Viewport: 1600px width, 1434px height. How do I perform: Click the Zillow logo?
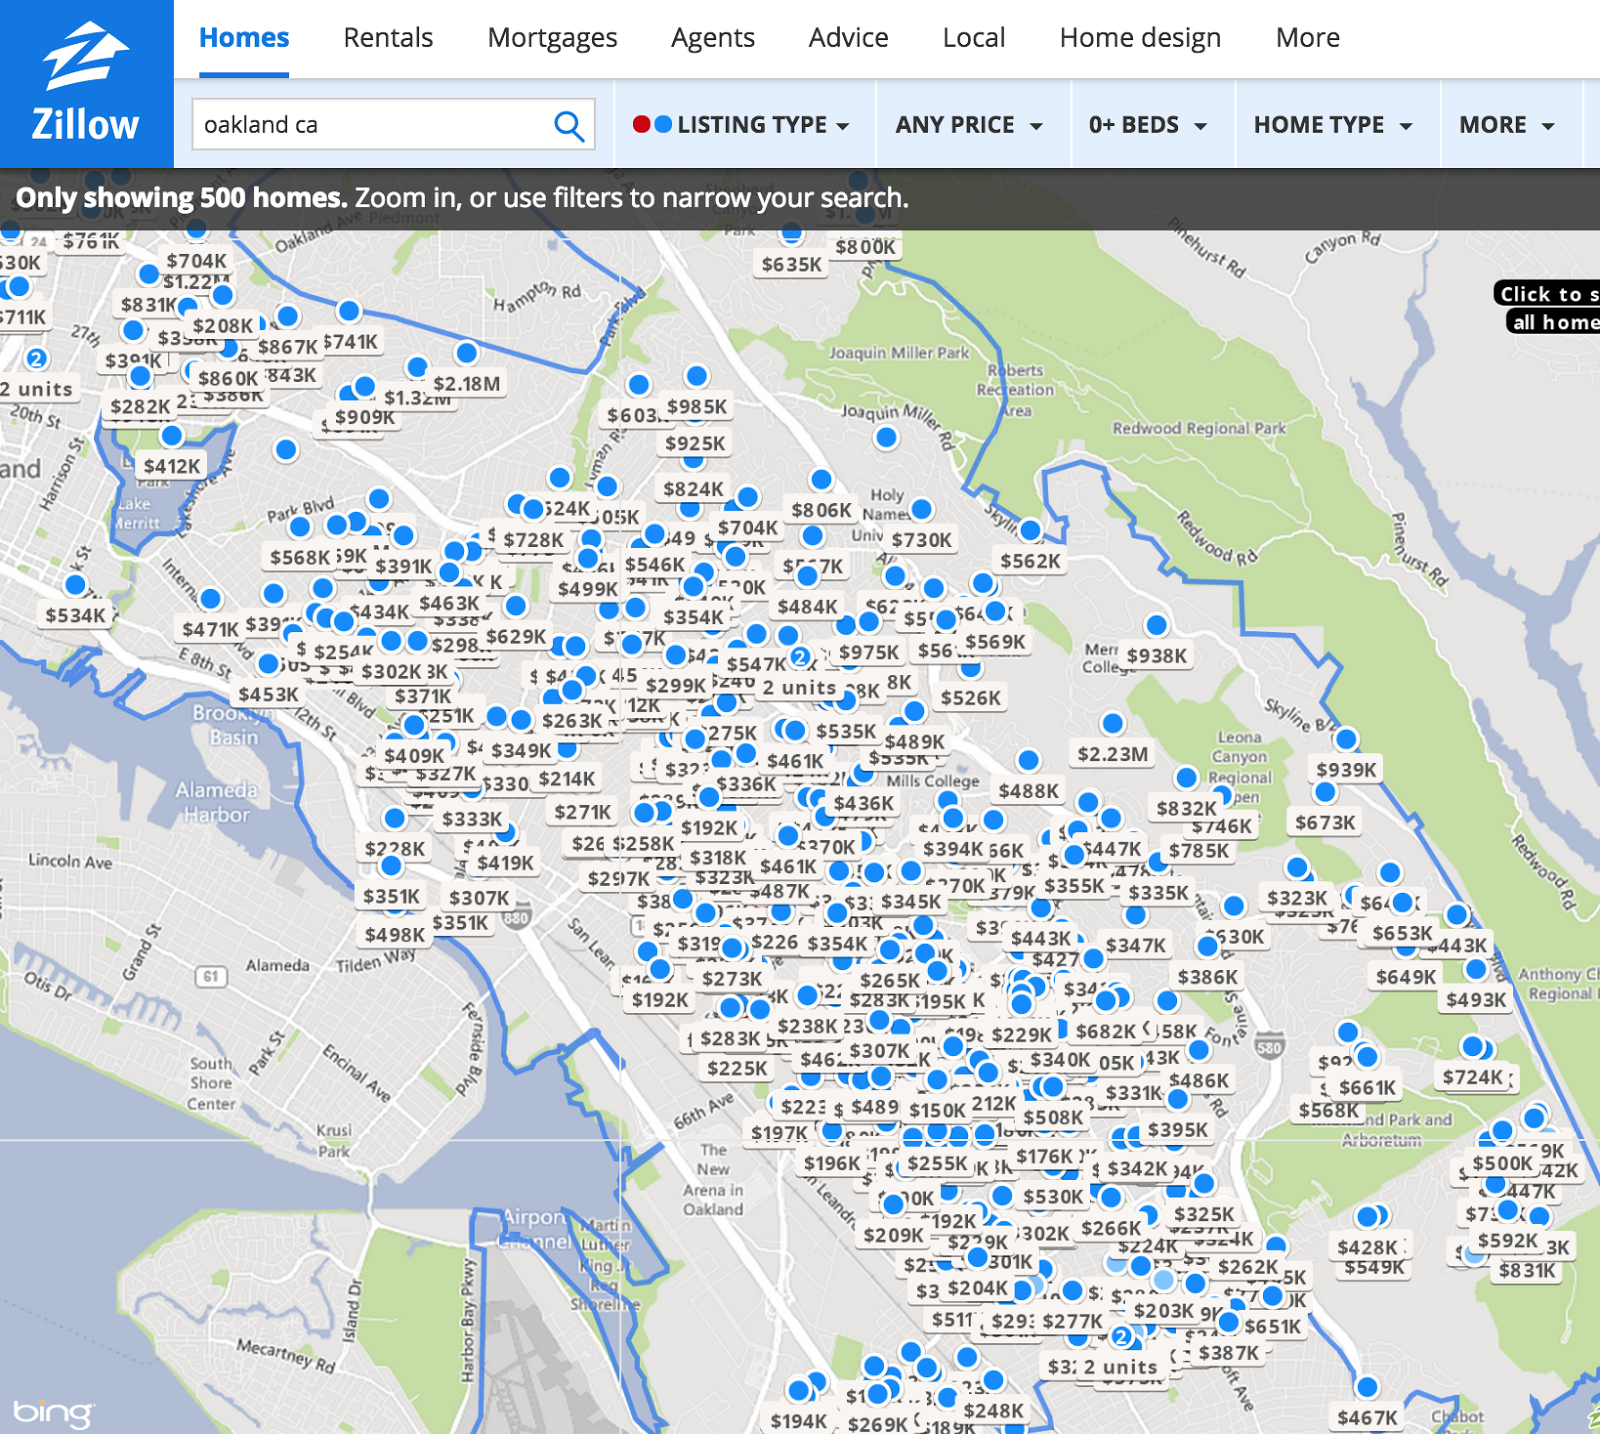click(x=86, y=84)
